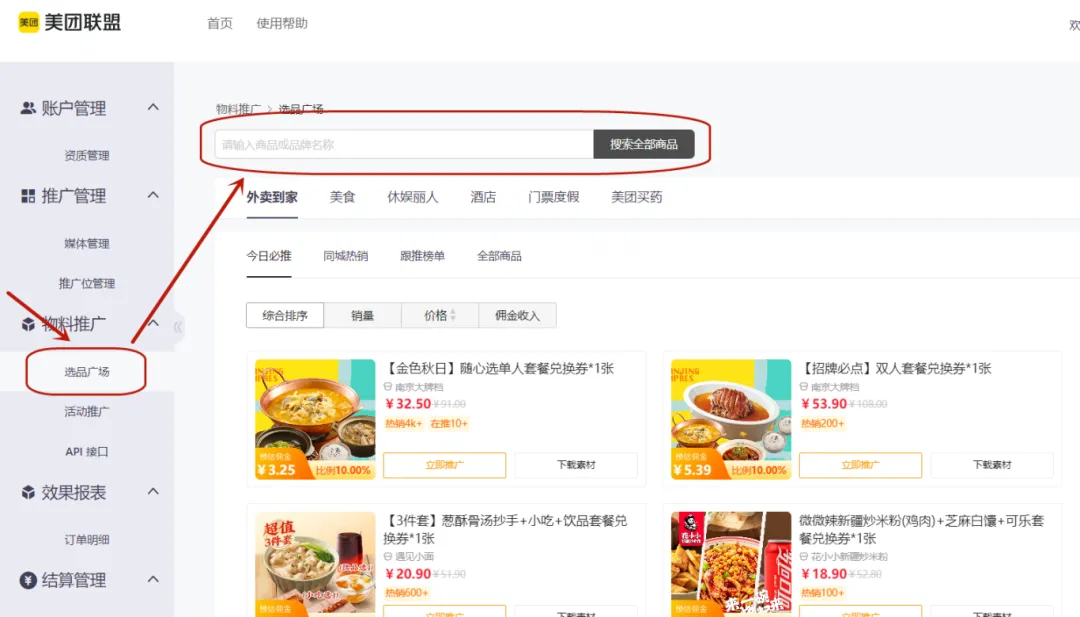
Task: Switch to 外卖到家 tab
Action: (272, 197)
